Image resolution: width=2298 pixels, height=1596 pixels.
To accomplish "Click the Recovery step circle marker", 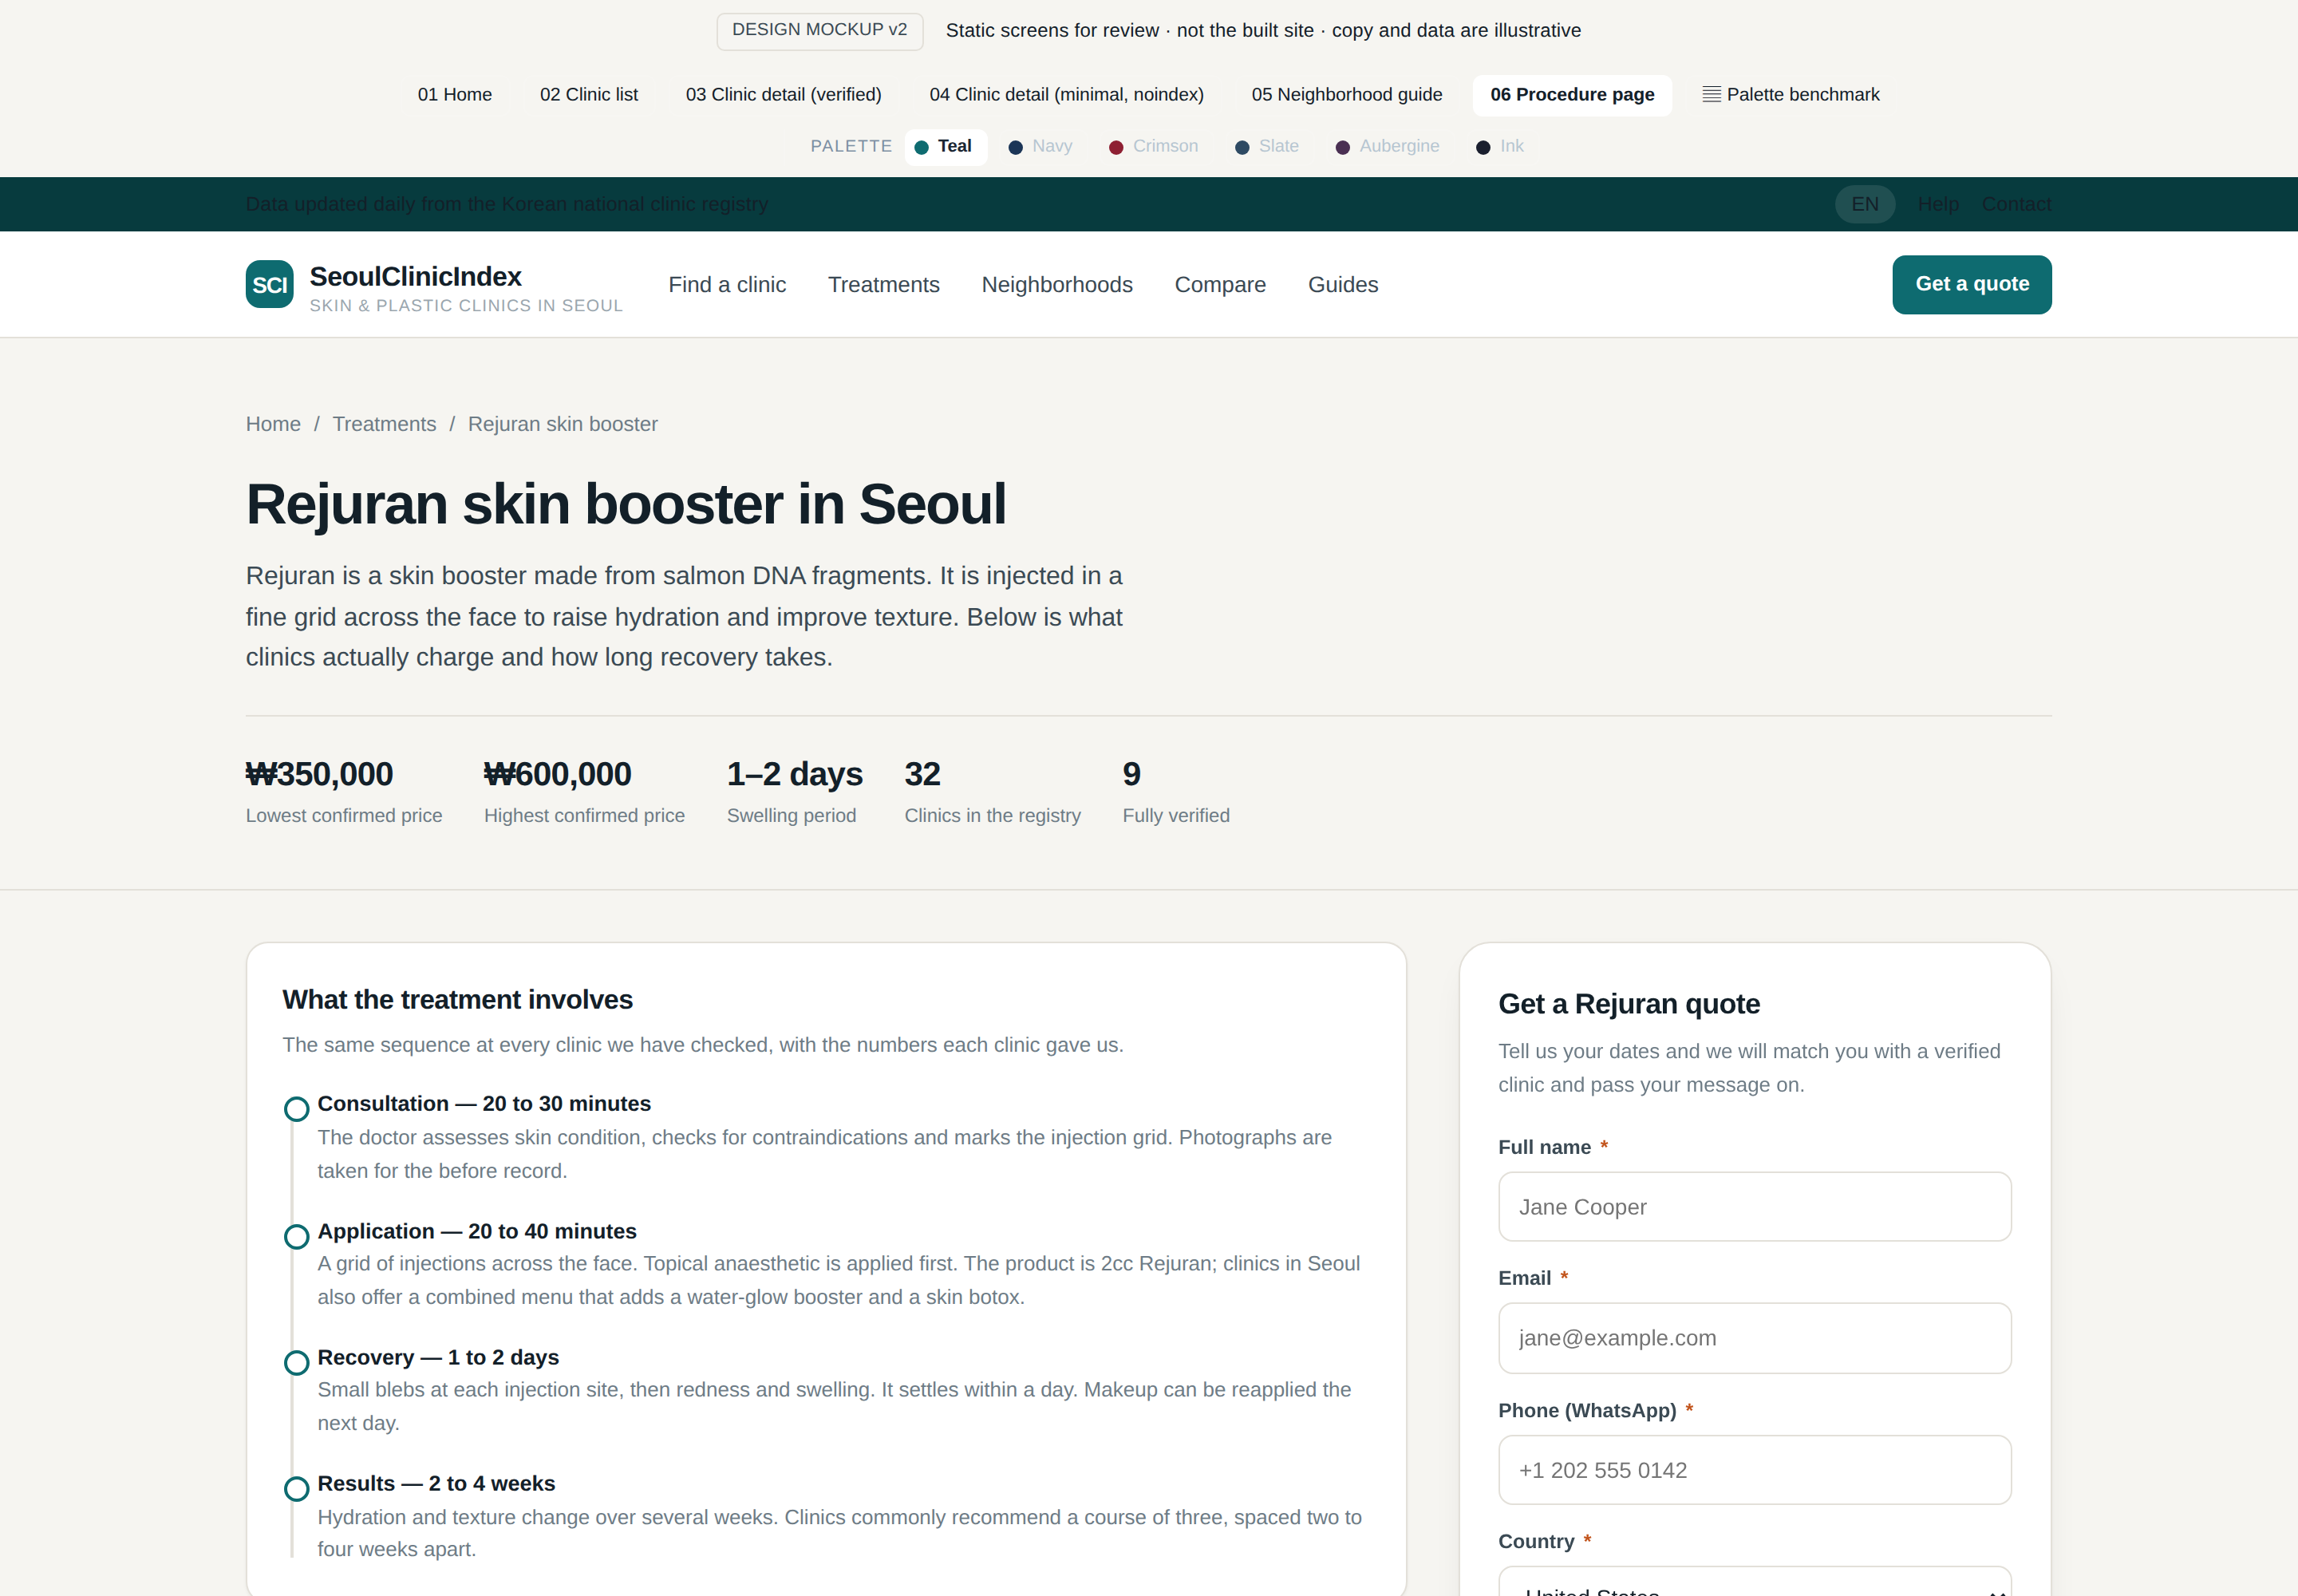I will [x=296, y=1363].
